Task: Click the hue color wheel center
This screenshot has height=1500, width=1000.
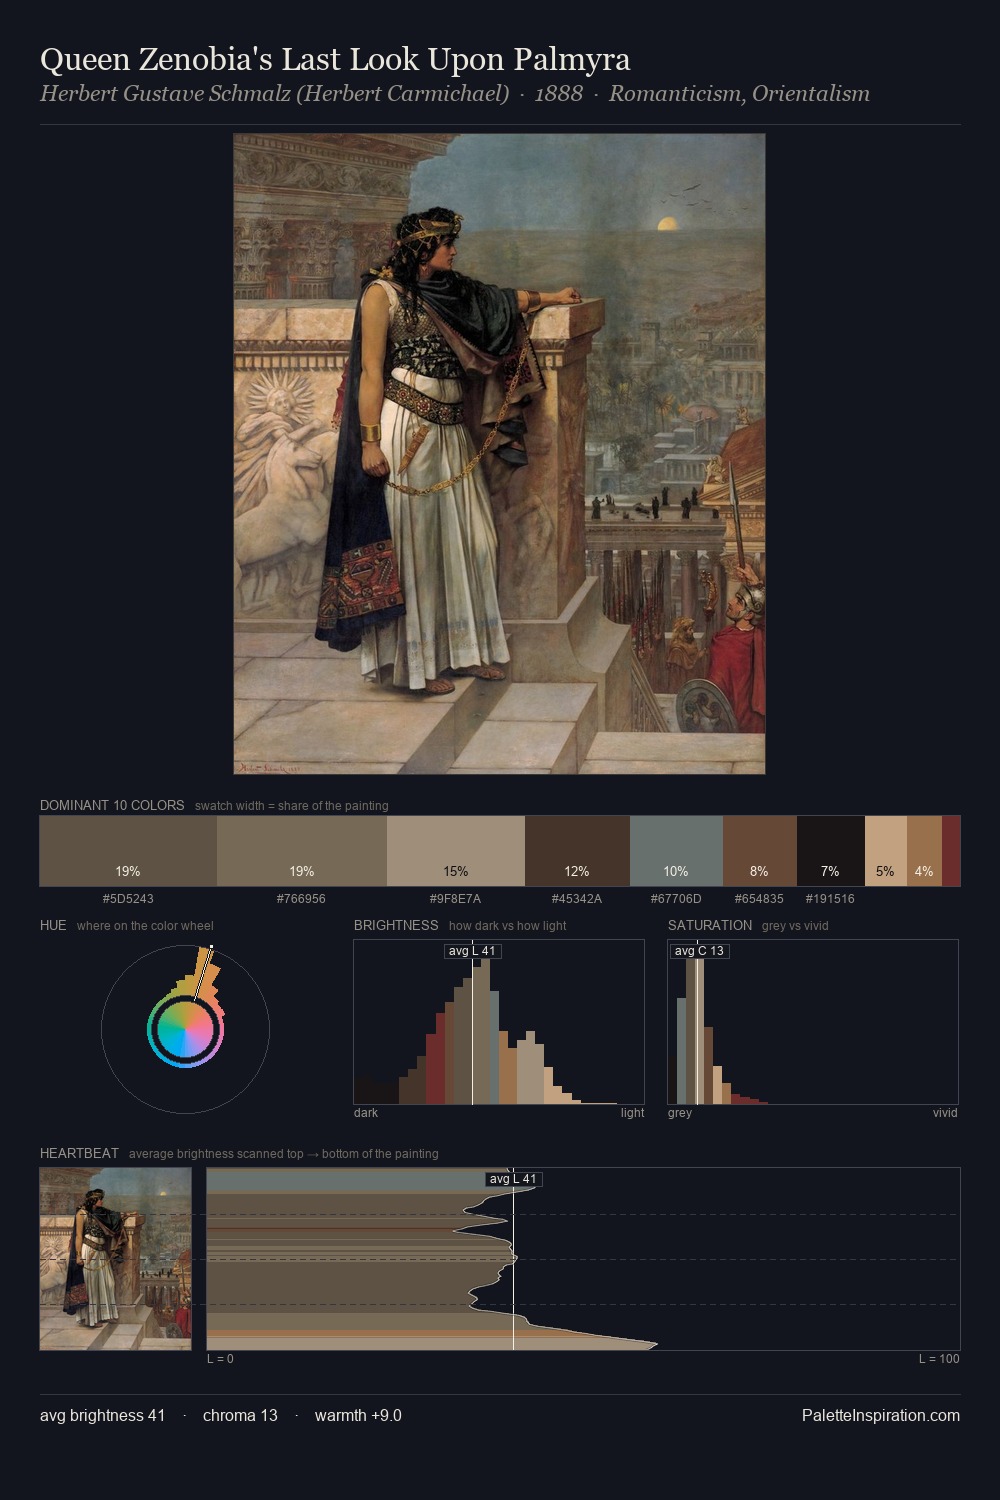Action: tap(185, 1029)
